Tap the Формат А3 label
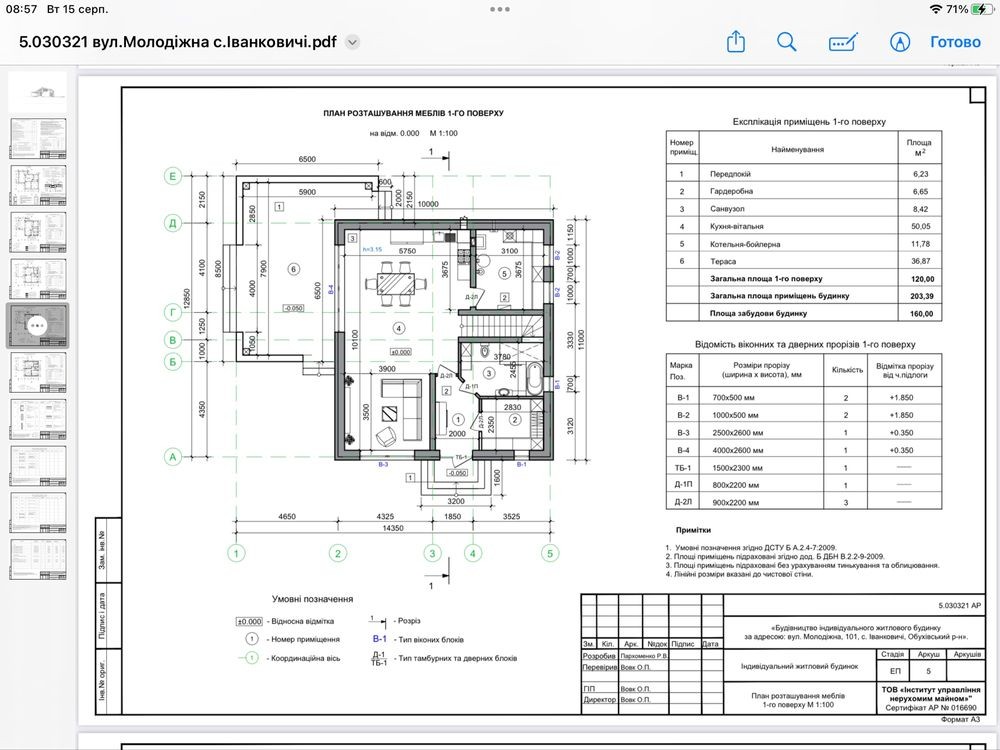 tap(960, 719)
